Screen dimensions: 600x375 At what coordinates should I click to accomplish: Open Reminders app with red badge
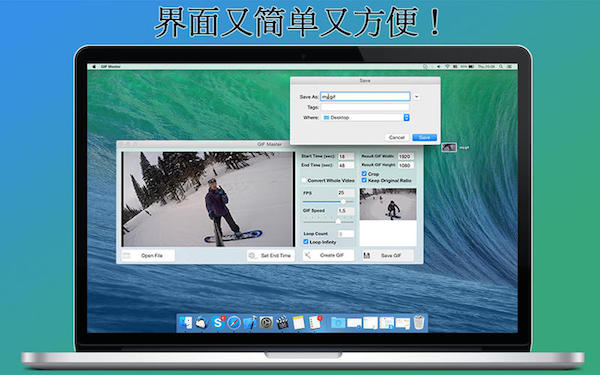pyautogui.click(x=315, y=323)
